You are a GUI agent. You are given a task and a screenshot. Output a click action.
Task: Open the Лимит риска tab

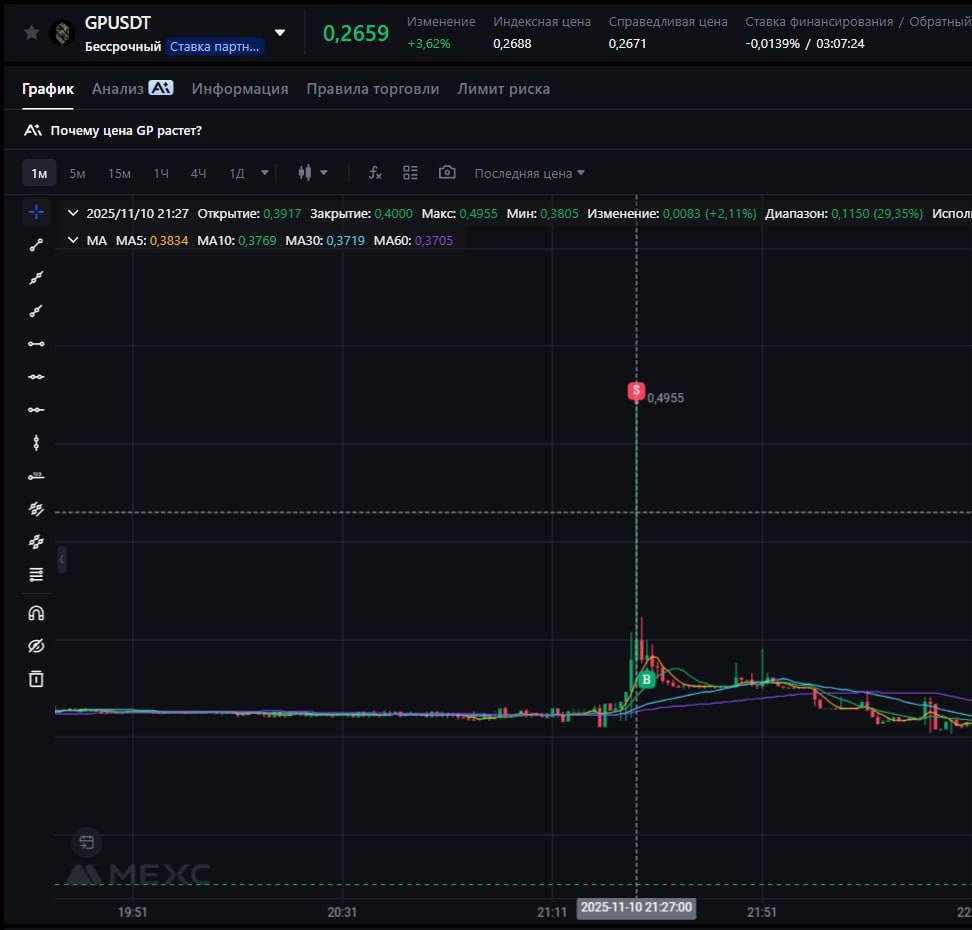[503, 89]
